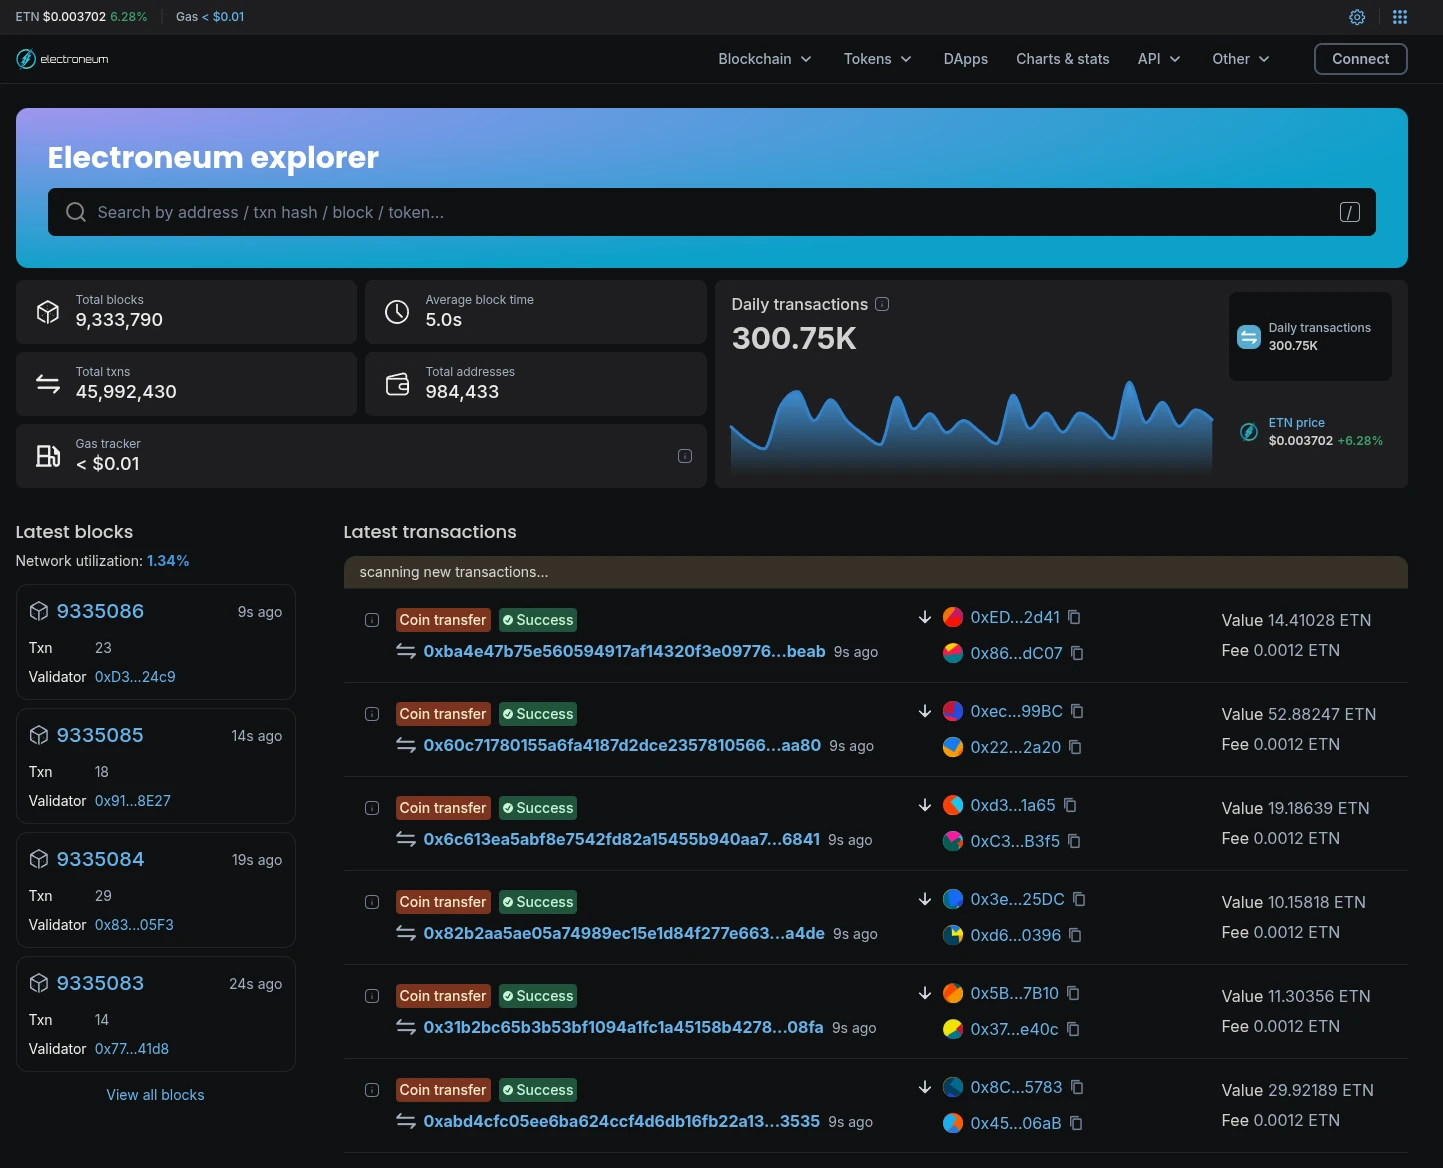This screenshot has width=1443, height=1168.
Task: Expand details of transaction 0x60c7...aa80
Action: [x=372, y=714]
